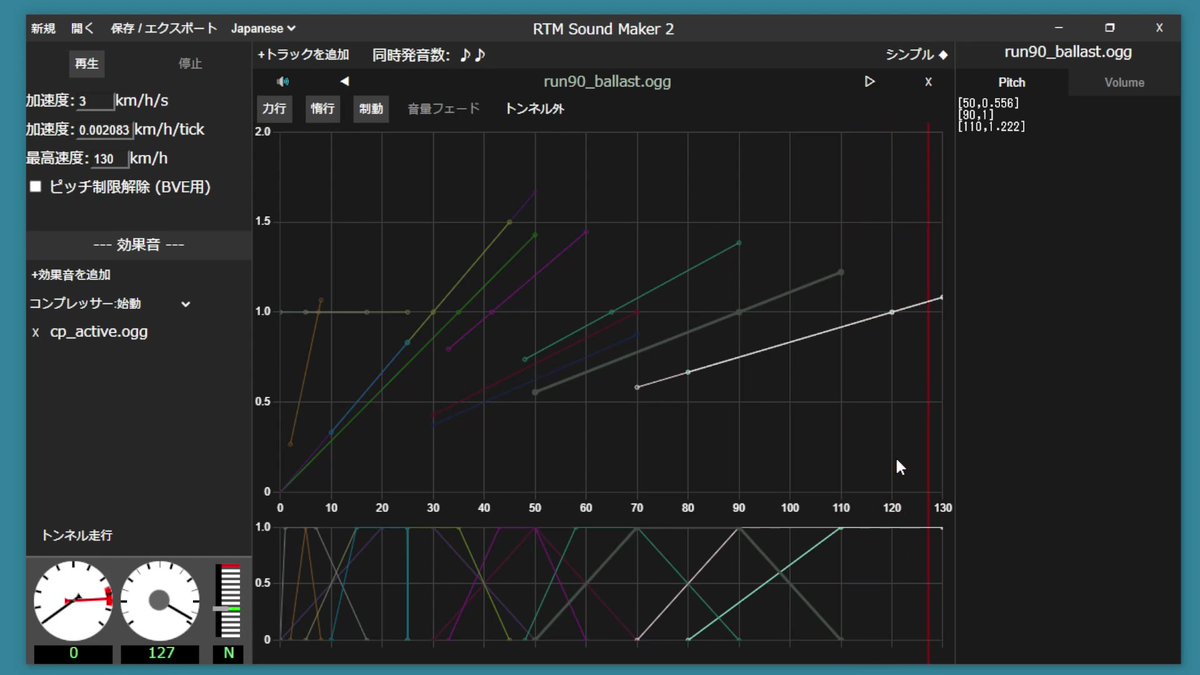Click the run90_ballast.ogg track title
The width and height of the screenshot is (1200, 675).
click(607, 82)
